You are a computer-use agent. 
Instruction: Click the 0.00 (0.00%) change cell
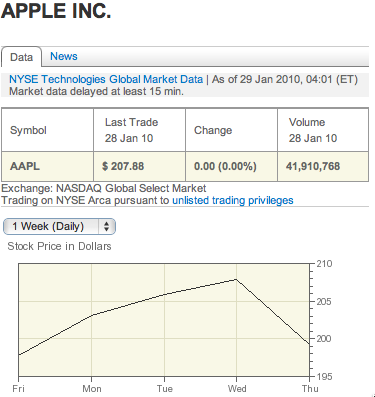[231, 166]
